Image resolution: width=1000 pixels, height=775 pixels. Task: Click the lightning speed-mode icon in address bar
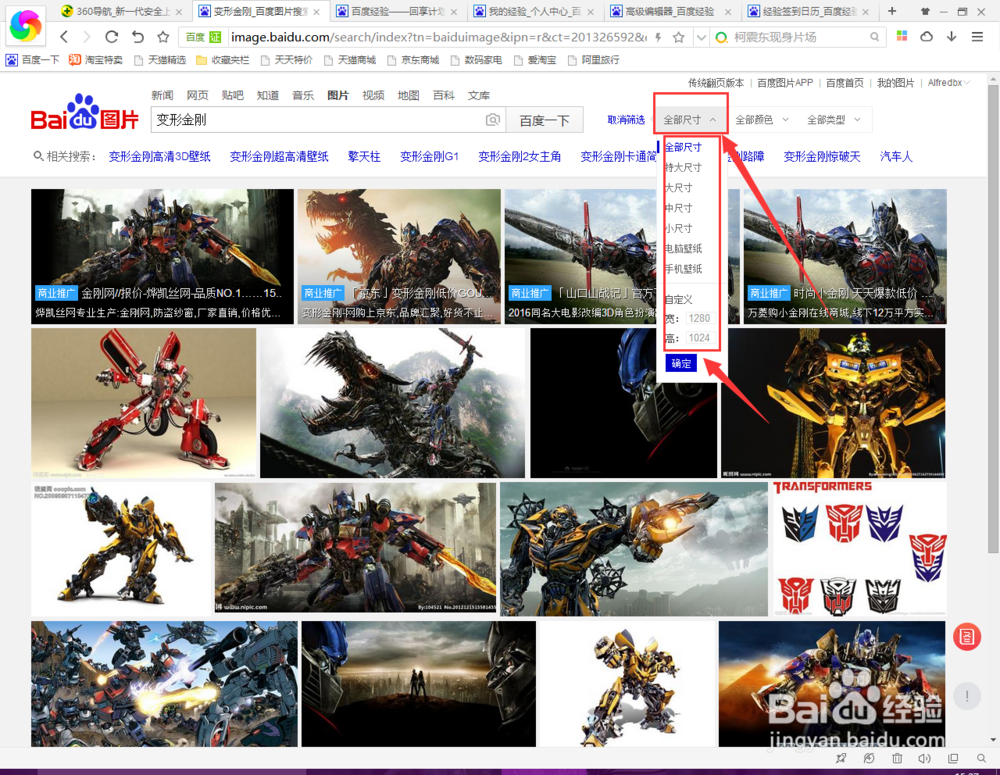point(658,38)
